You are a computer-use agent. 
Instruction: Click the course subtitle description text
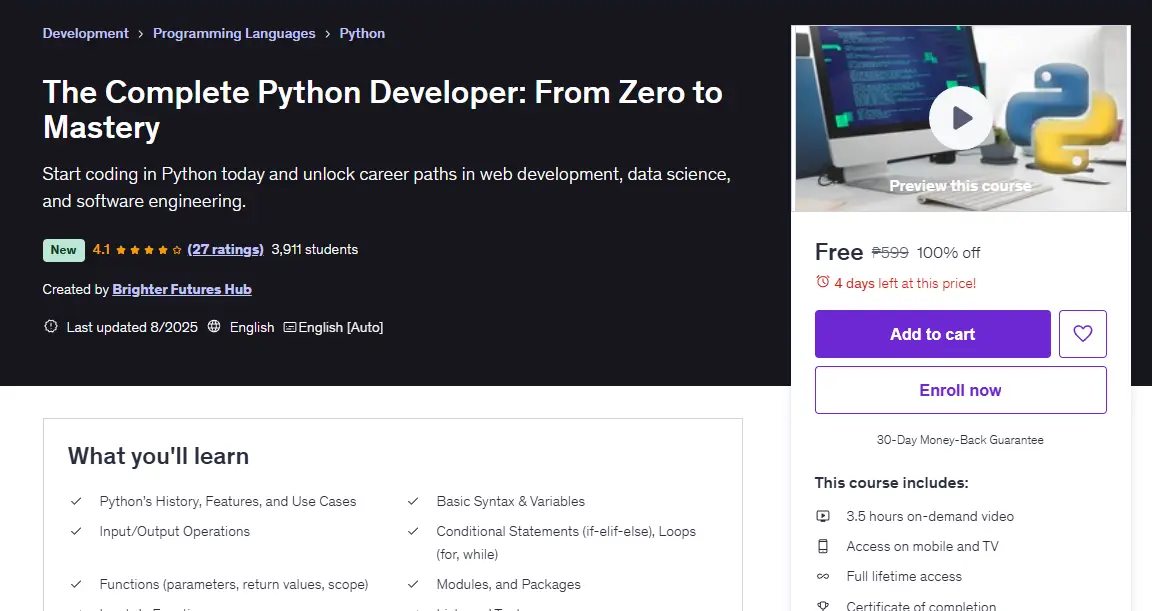[x=386, y=187]
